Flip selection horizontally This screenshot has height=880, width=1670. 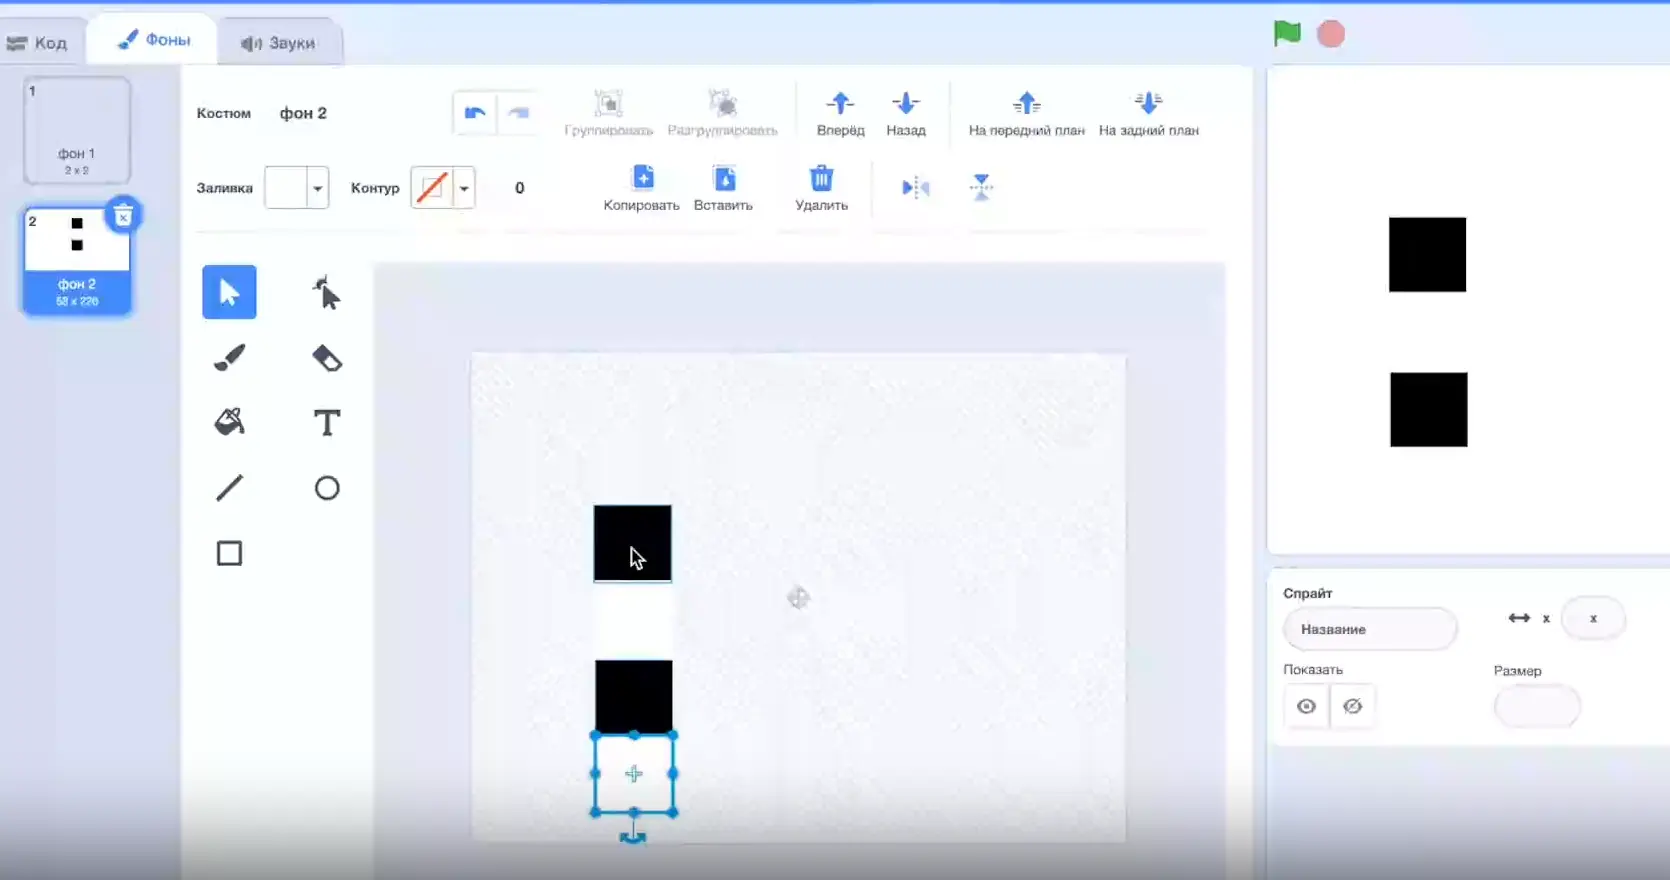(x=915, y=187)
